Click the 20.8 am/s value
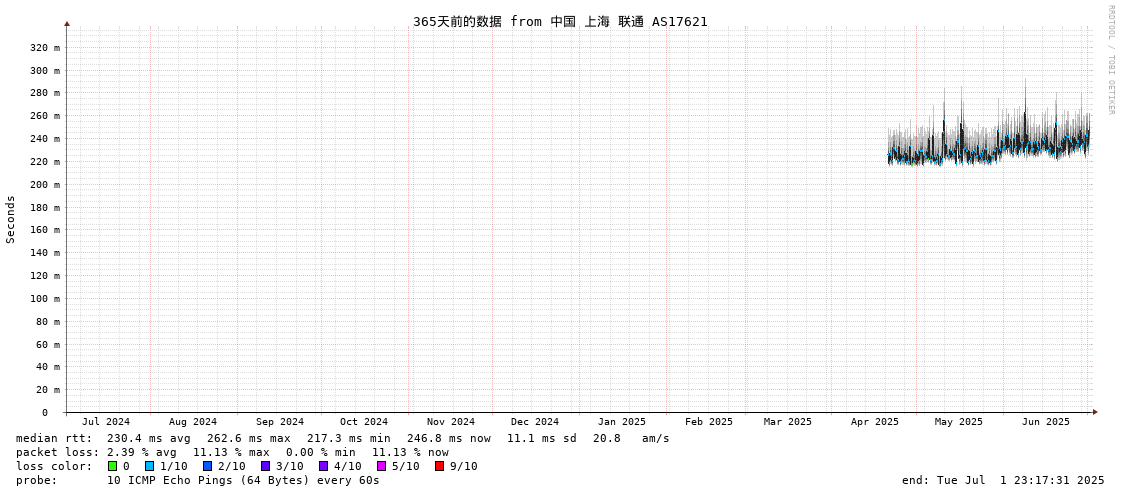Image resolution: width=1121 pixels, height=494 pixels. [x=631, y=438]
